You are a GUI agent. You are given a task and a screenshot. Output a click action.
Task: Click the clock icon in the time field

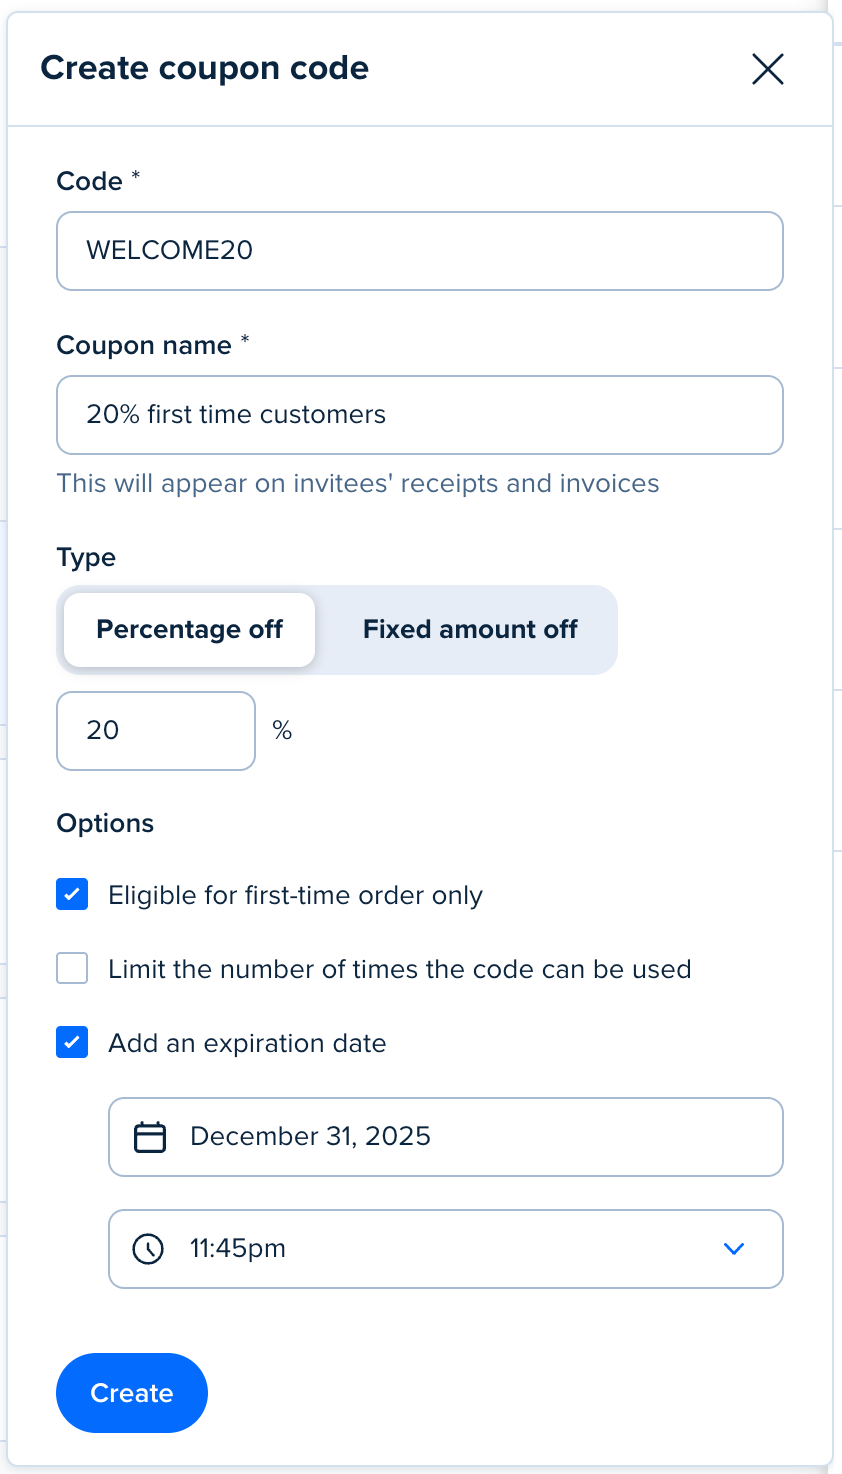coord(148,1249)
